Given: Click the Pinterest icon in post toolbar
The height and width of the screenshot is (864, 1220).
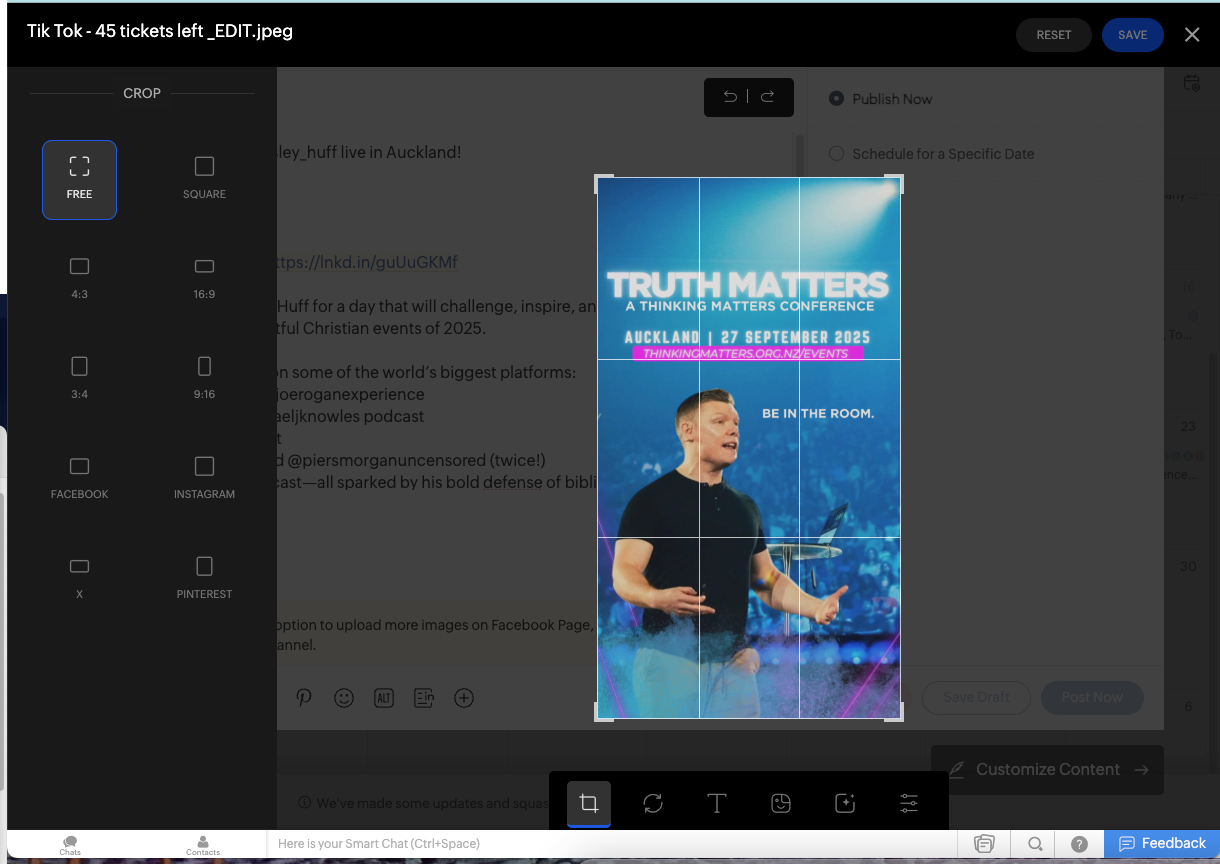Looking at the screenshot, I should 304,698.
